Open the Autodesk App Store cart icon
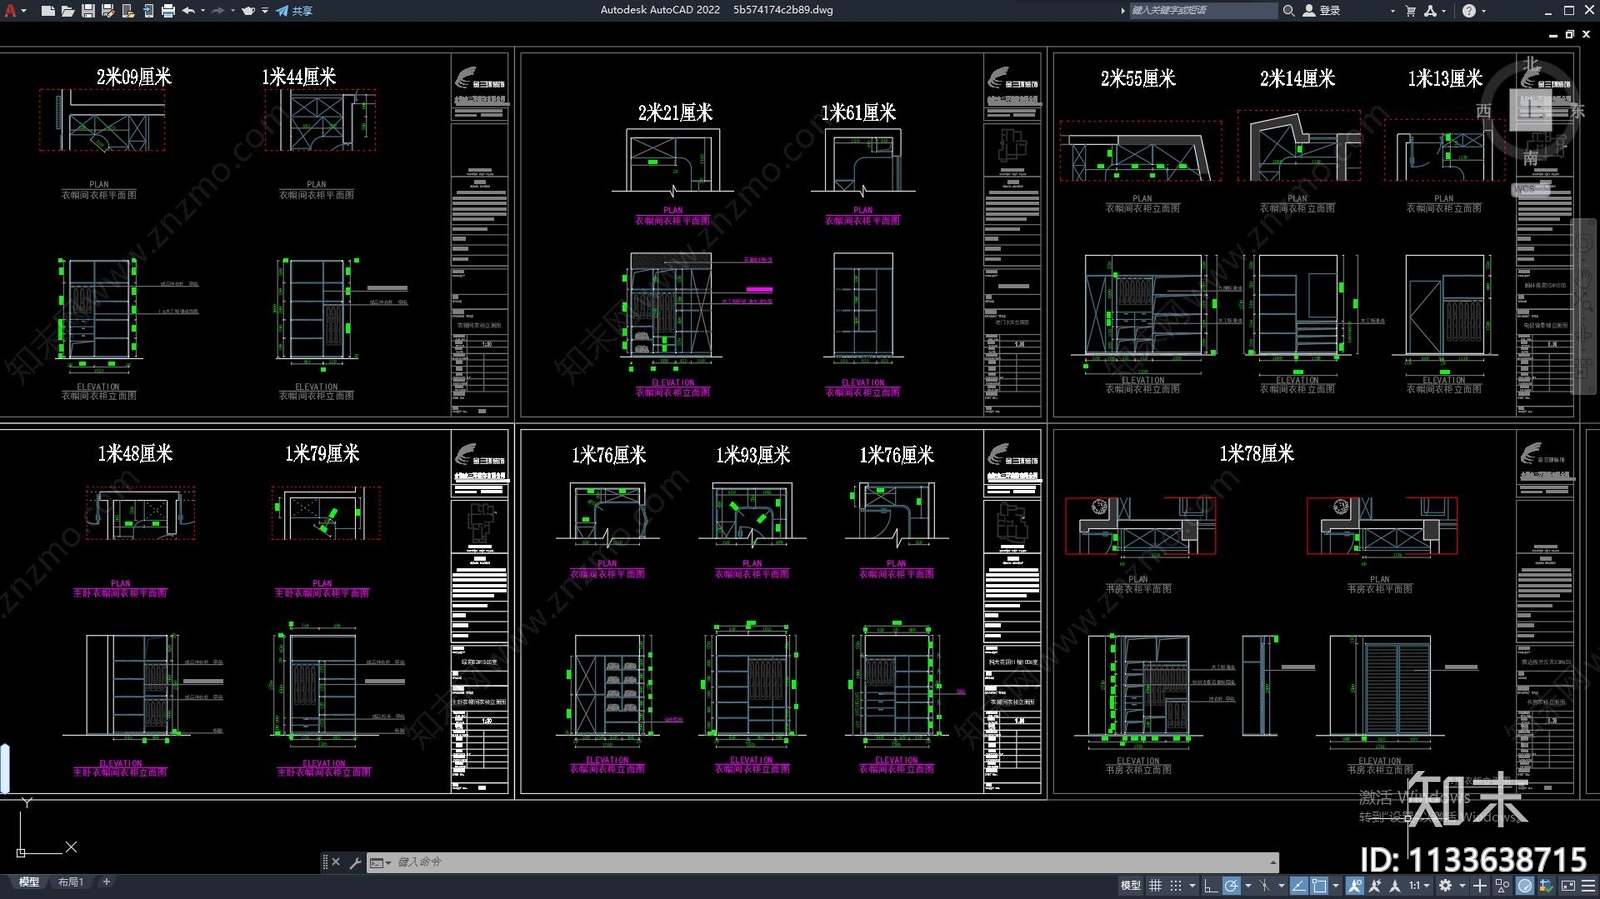The image size is (1600, 899). pyautogui.click(x=1410, y=11)
